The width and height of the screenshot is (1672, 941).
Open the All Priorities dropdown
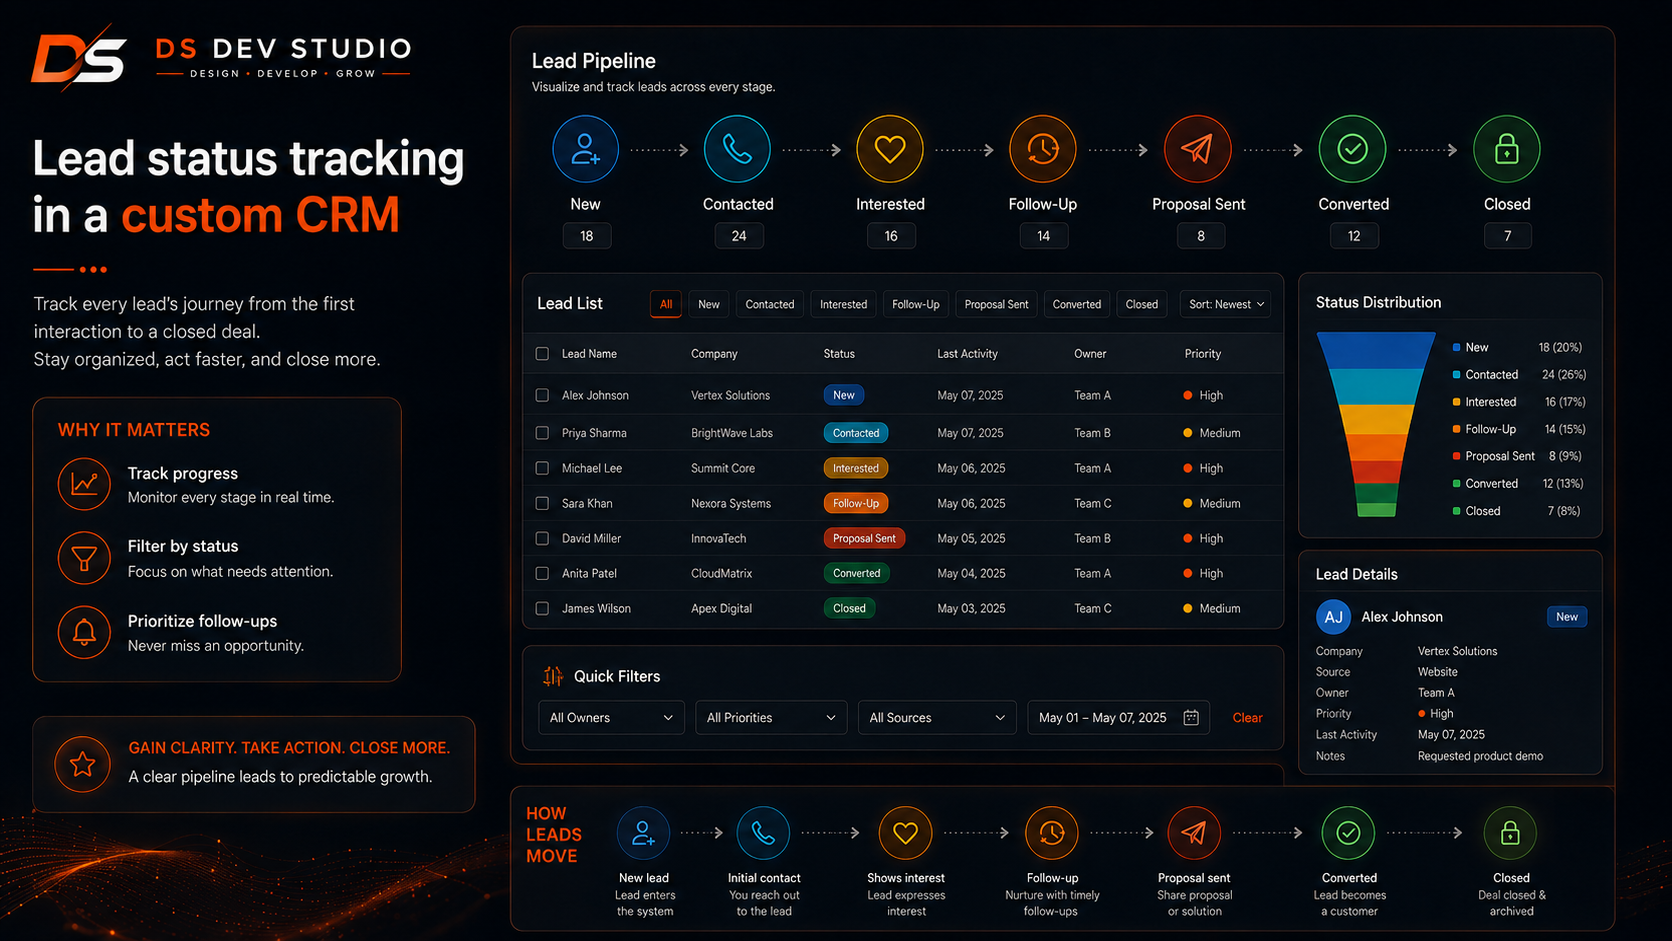(771, 717)
